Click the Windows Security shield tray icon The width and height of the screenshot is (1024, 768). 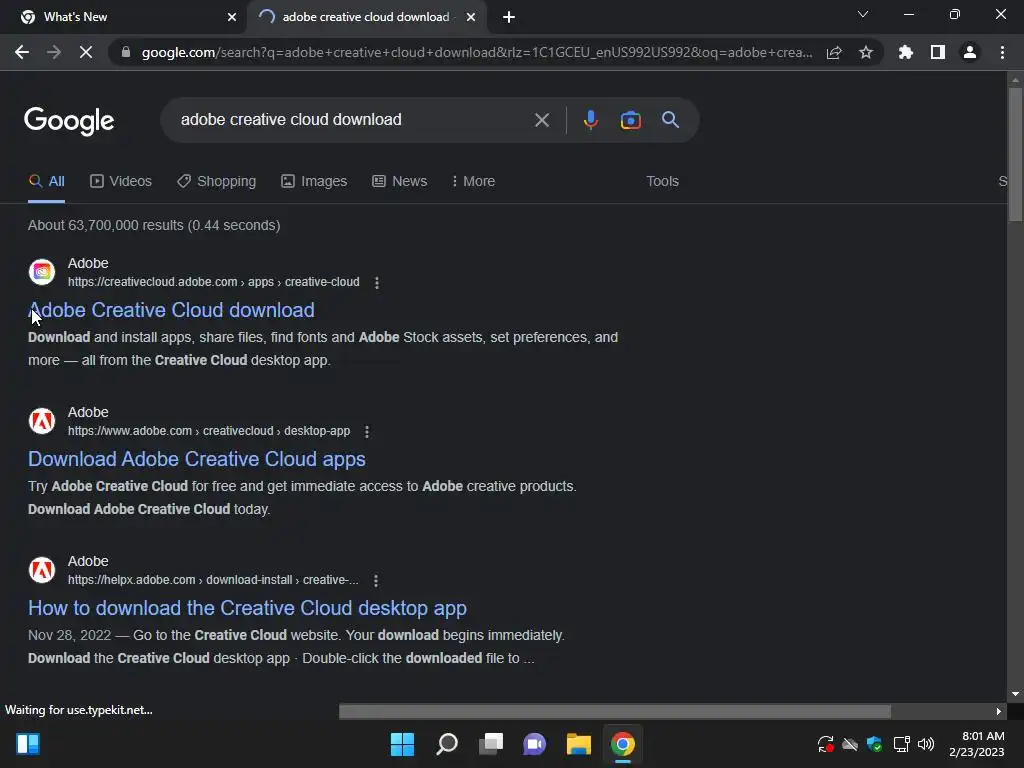[874, 744]
